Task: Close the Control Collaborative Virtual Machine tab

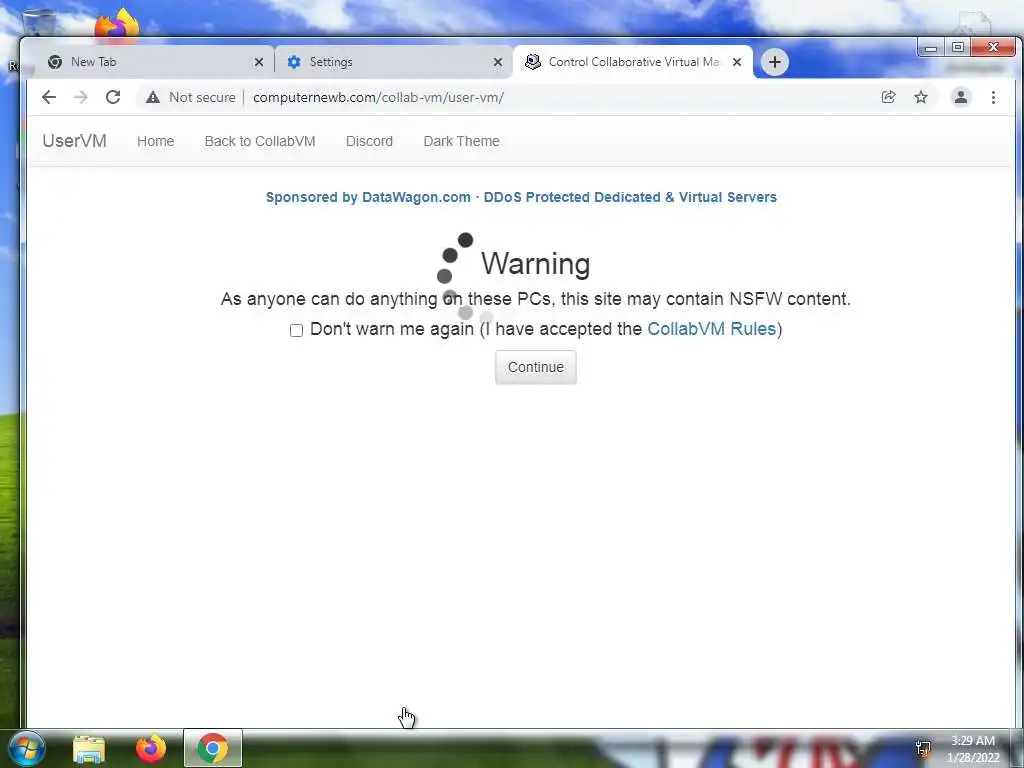Action: pyautogui.click(x=737, y=62)
